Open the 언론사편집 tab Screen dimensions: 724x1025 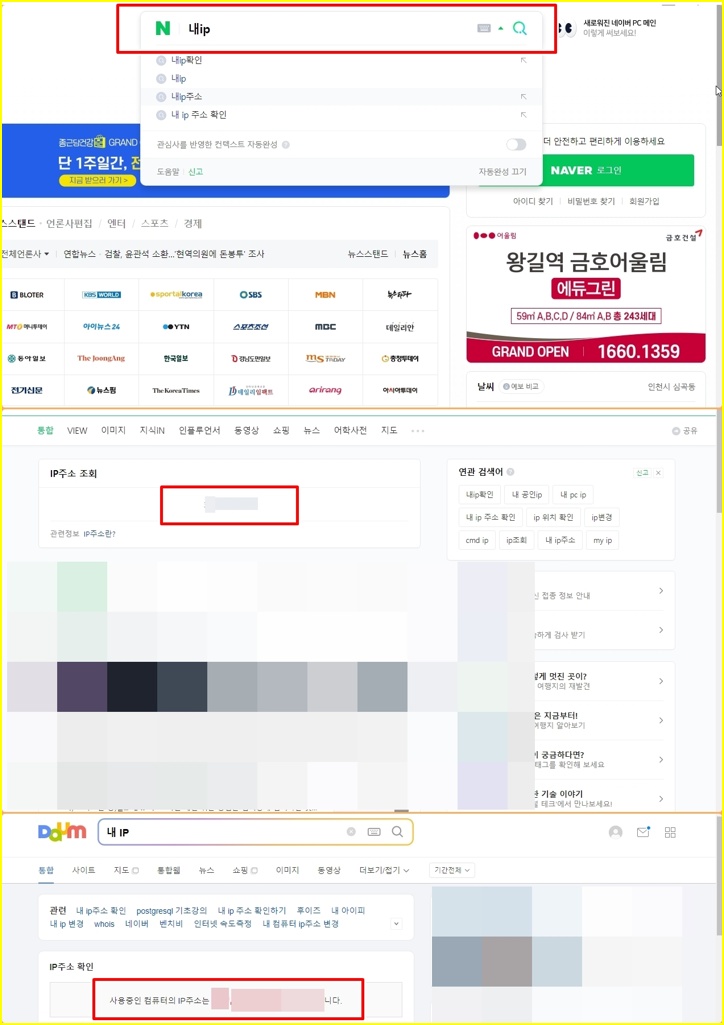pos(69,224)
